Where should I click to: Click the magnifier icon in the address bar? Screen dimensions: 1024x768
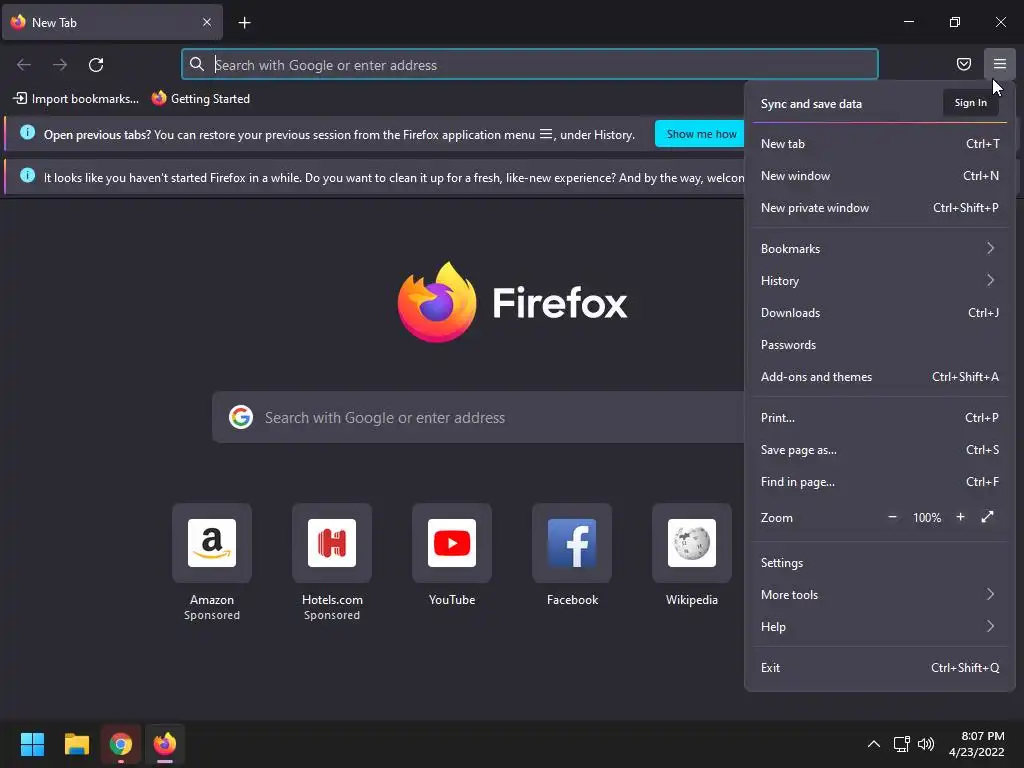[x=197, y=64]
